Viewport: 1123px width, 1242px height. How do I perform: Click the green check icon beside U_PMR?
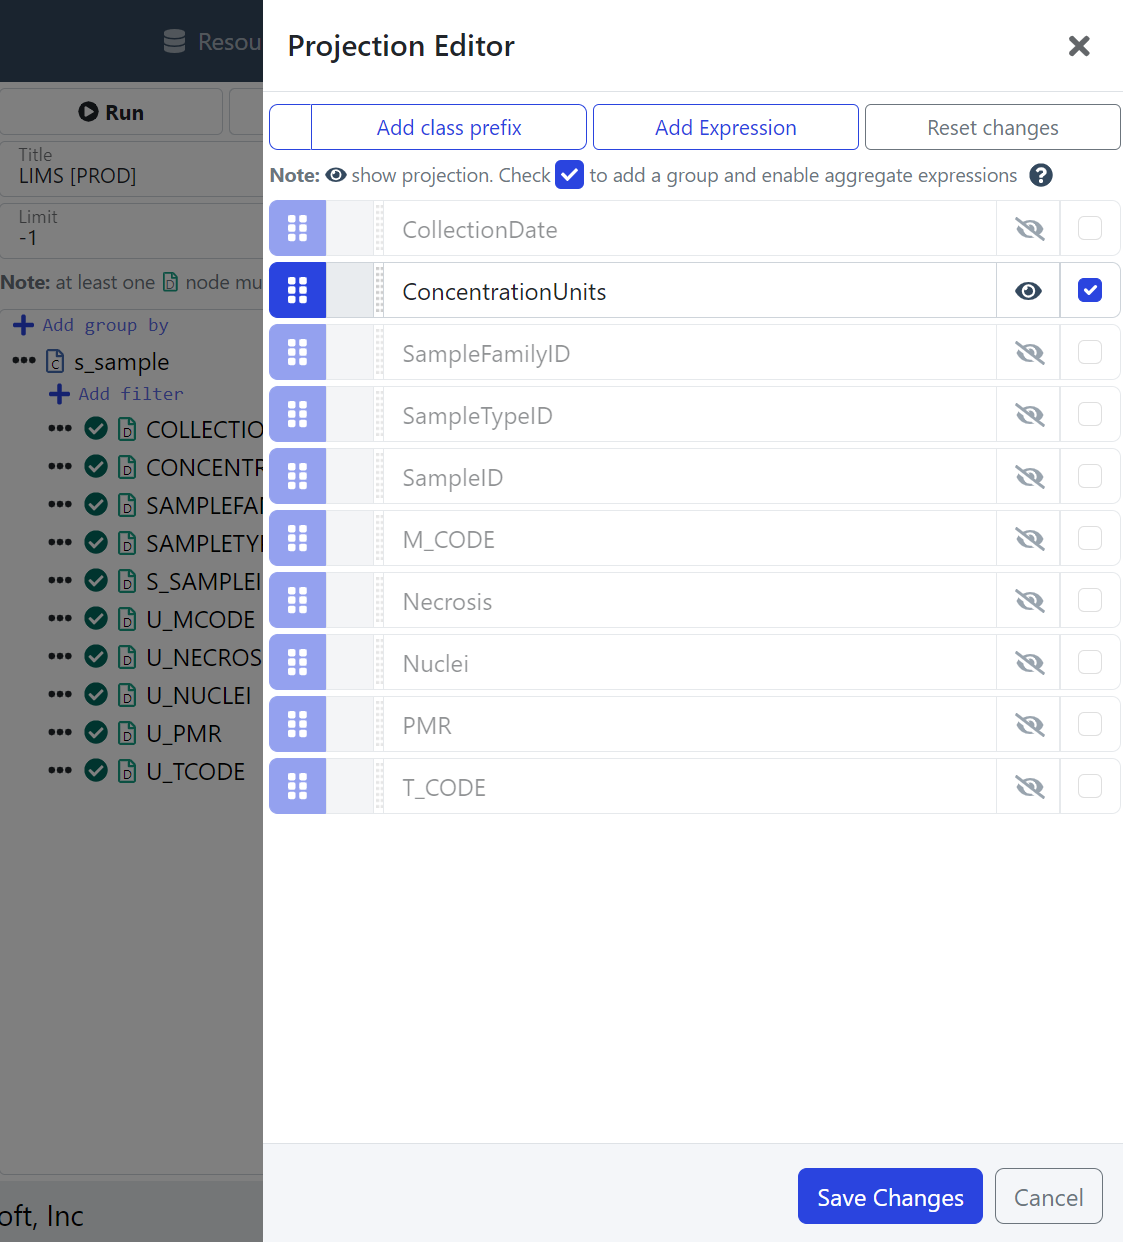point(96,733)
